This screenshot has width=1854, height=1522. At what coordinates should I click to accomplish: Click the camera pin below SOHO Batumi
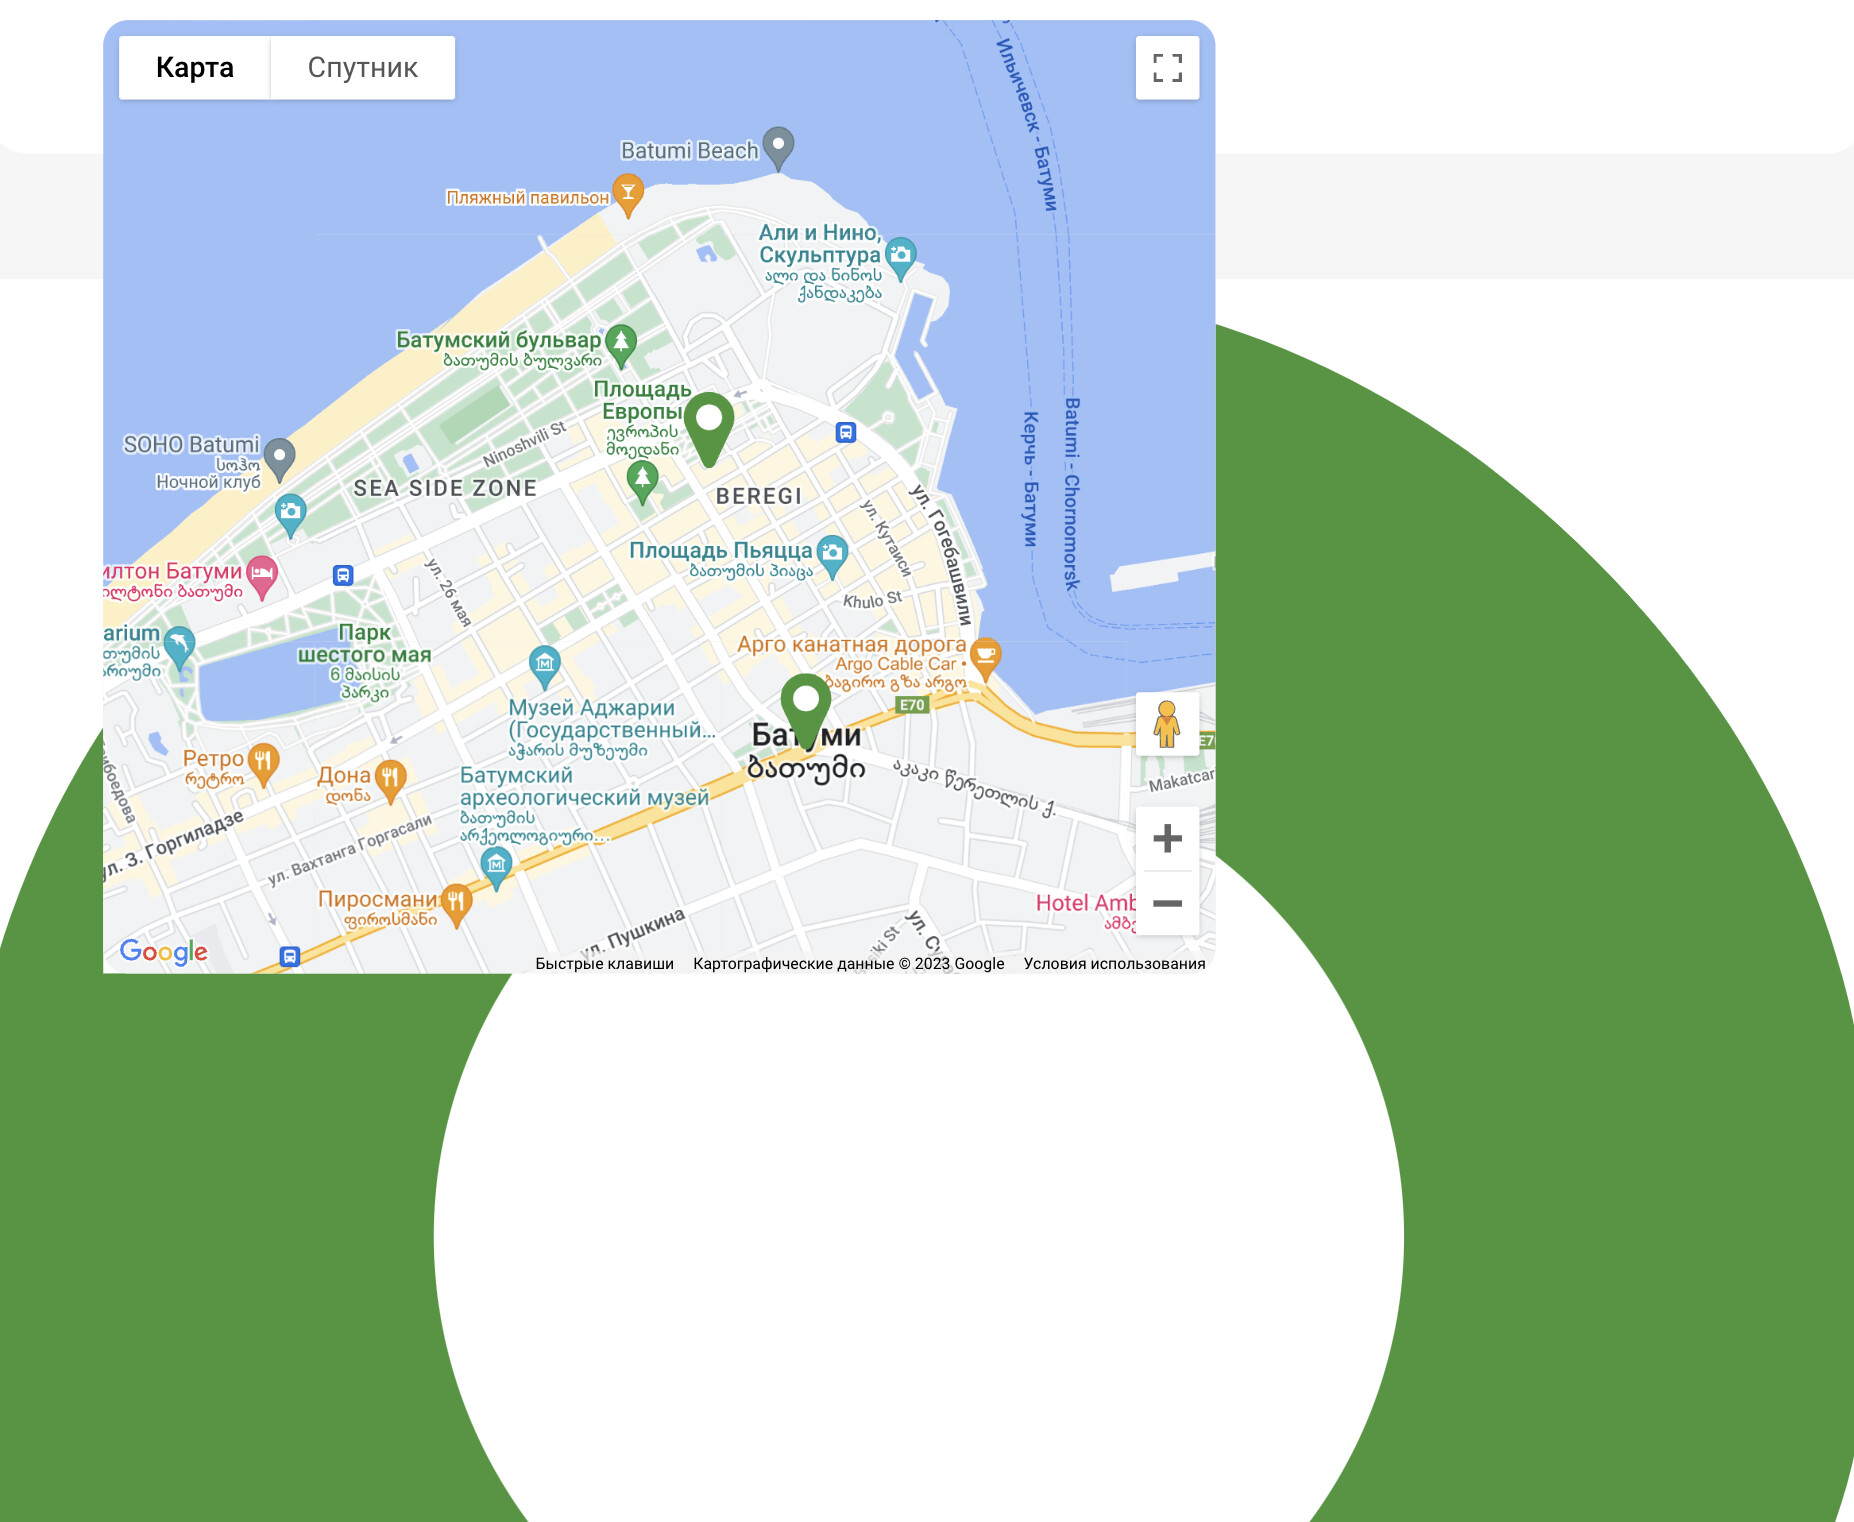click(291, 515)
